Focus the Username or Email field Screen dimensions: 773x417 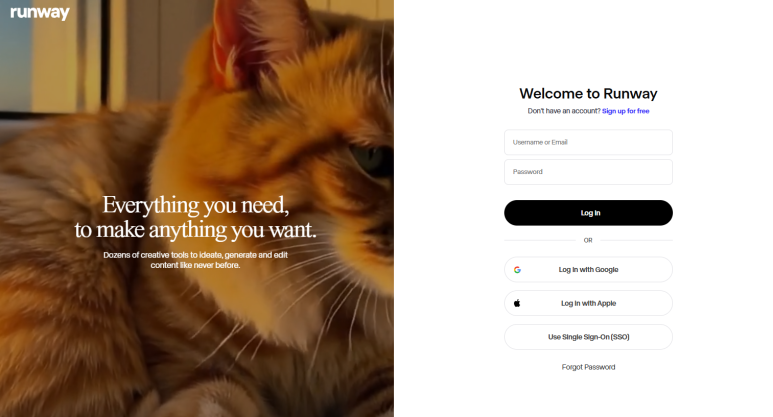tap(588, 142)
